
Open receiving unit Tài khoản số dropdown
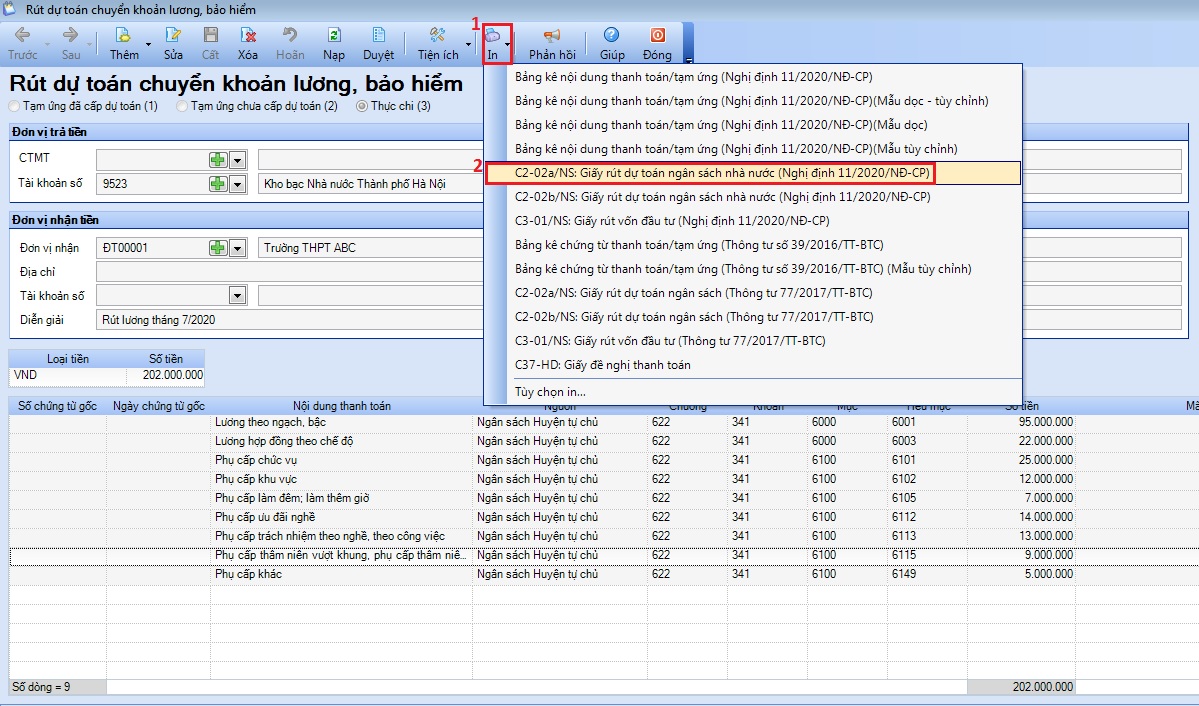(238, 295)
